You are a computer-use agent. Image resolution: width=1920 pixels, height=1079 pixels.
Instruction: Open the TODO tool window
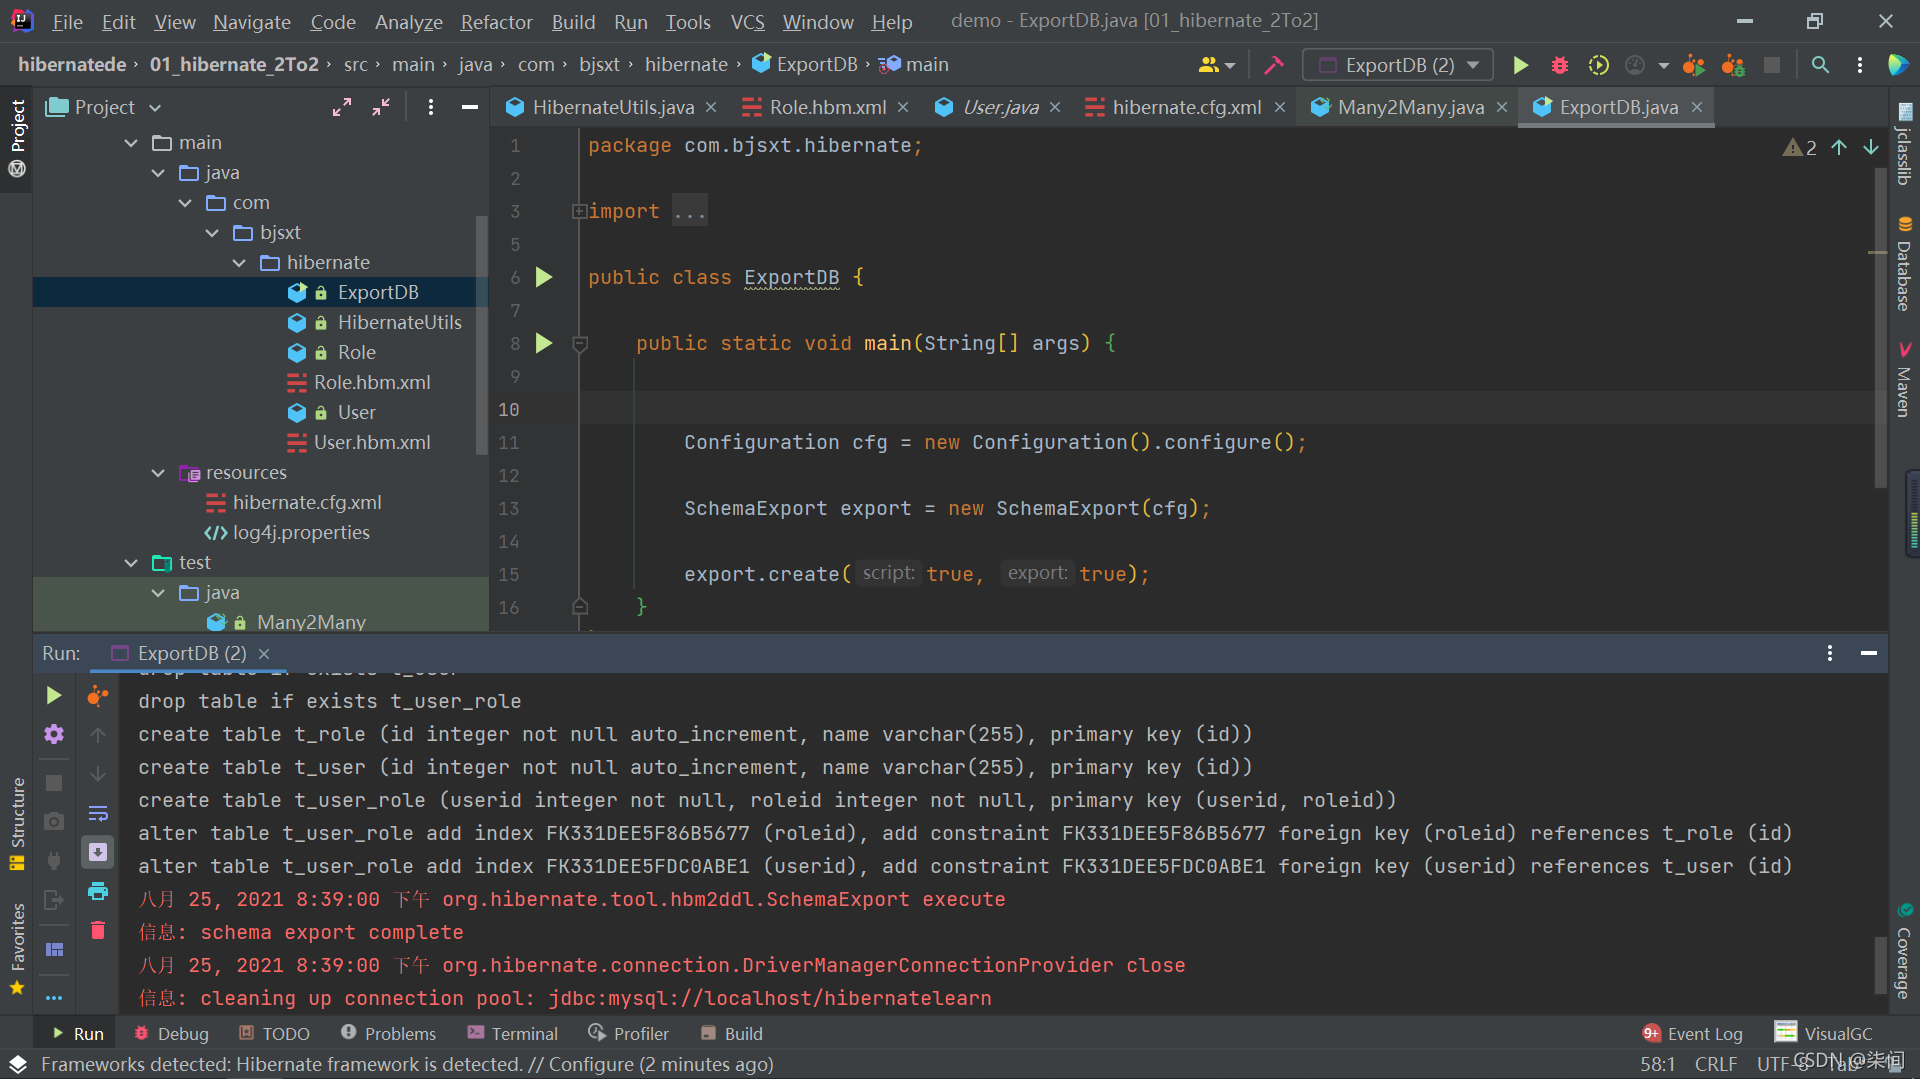coord(274,1033)
